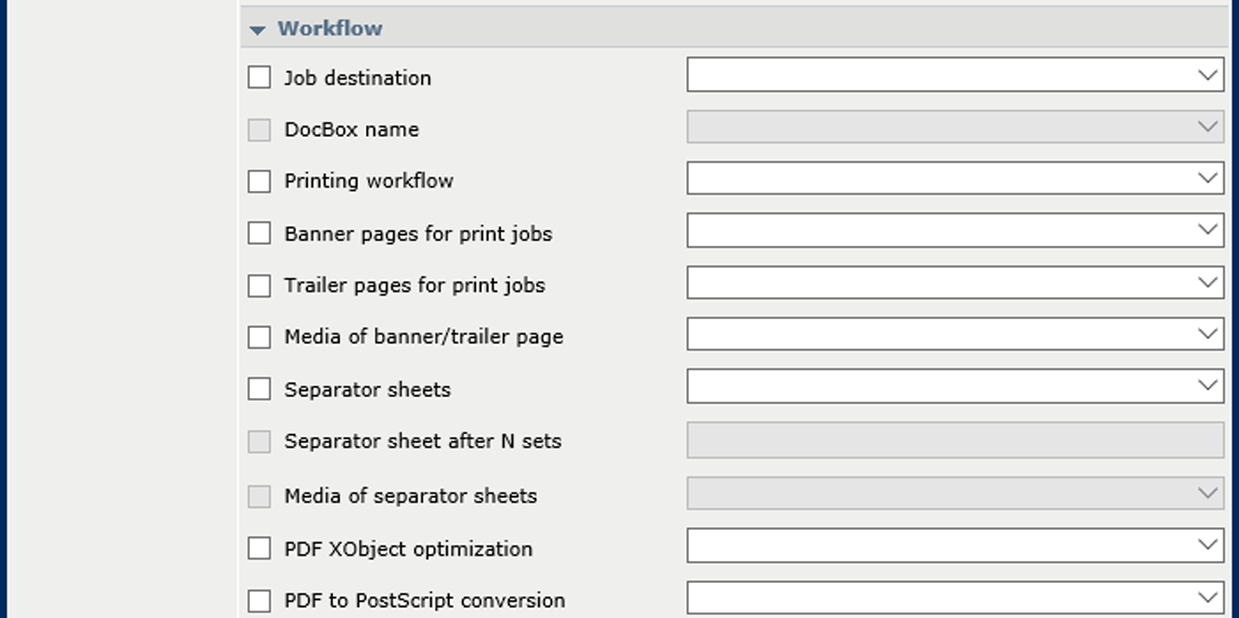Open Trailer pages for print jobs dropdown
The image size is (1239, 618).
954,283
